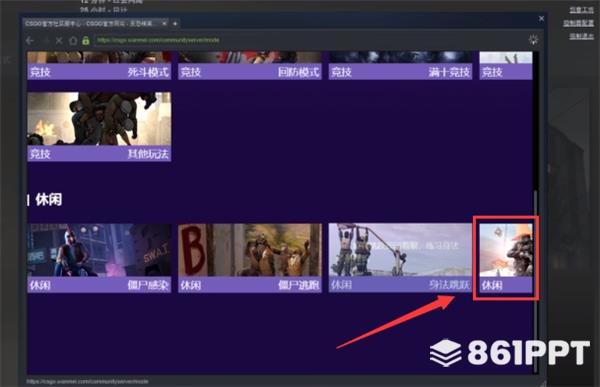Open the 回防模式 game mode card

(250, 65)
